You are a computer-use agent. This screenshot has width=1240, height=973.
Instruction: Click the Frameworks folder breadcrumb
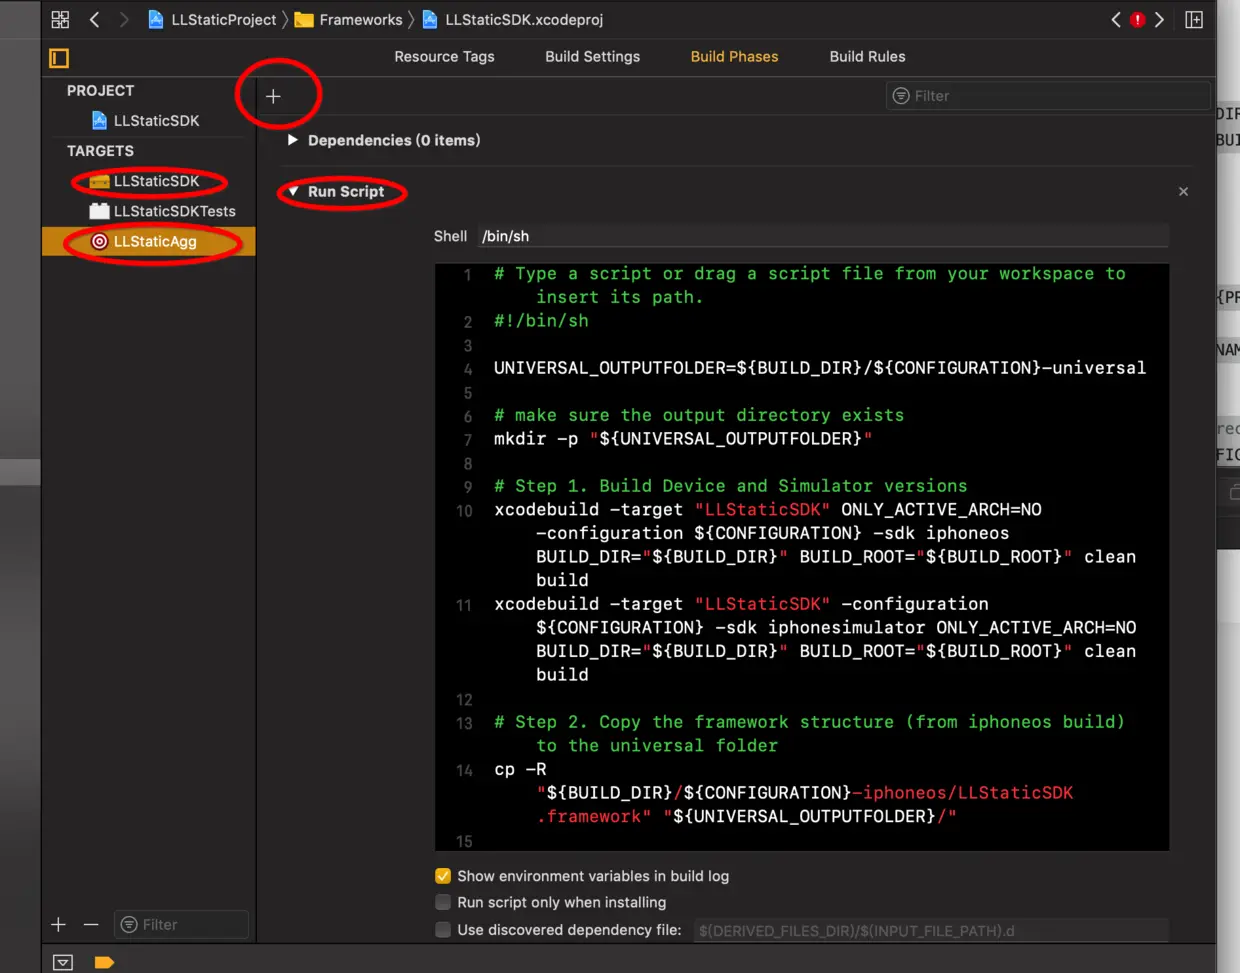[x=348, y=20]
